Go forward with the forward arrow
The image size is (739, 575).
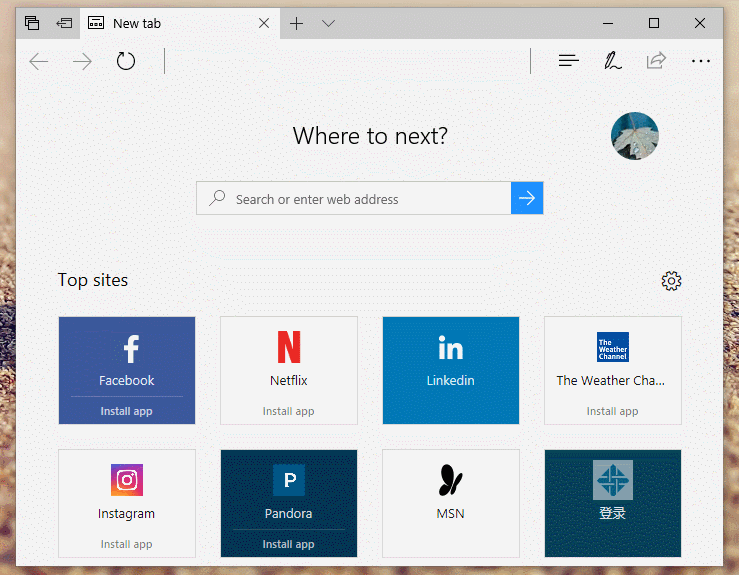(x=82, y=61)
